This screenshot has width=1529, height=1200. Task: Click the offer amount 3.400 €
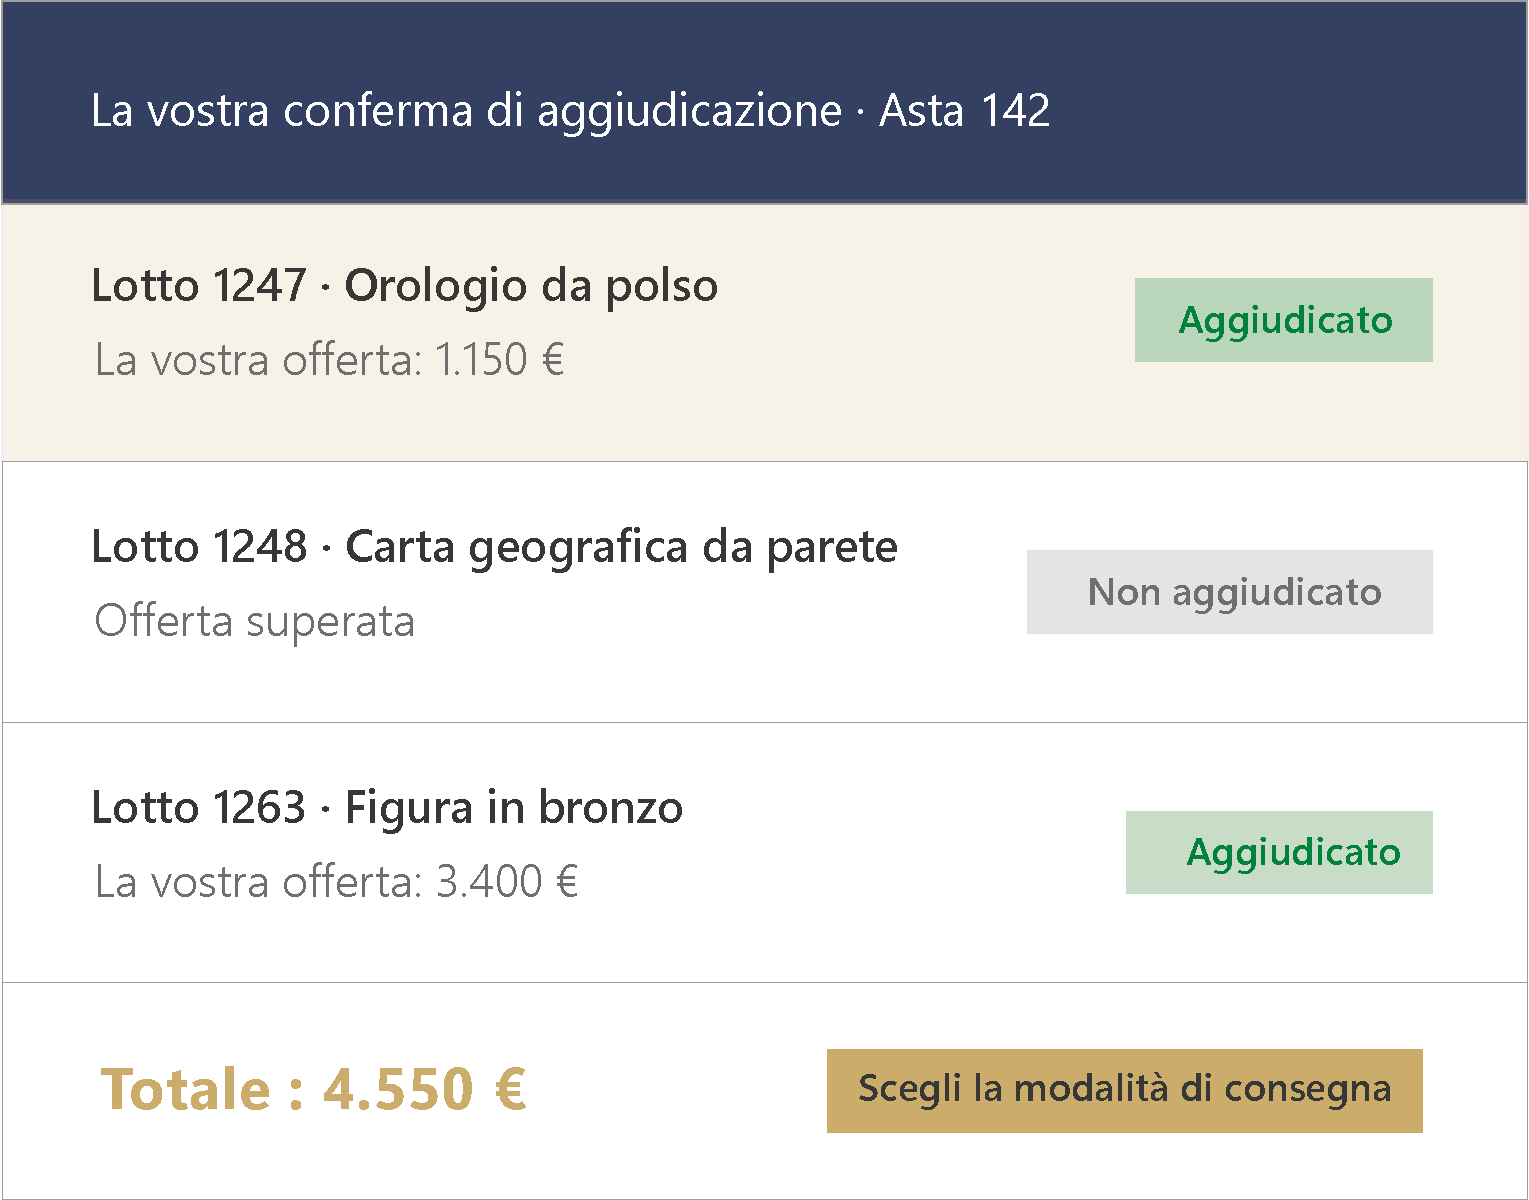point(507,881)
